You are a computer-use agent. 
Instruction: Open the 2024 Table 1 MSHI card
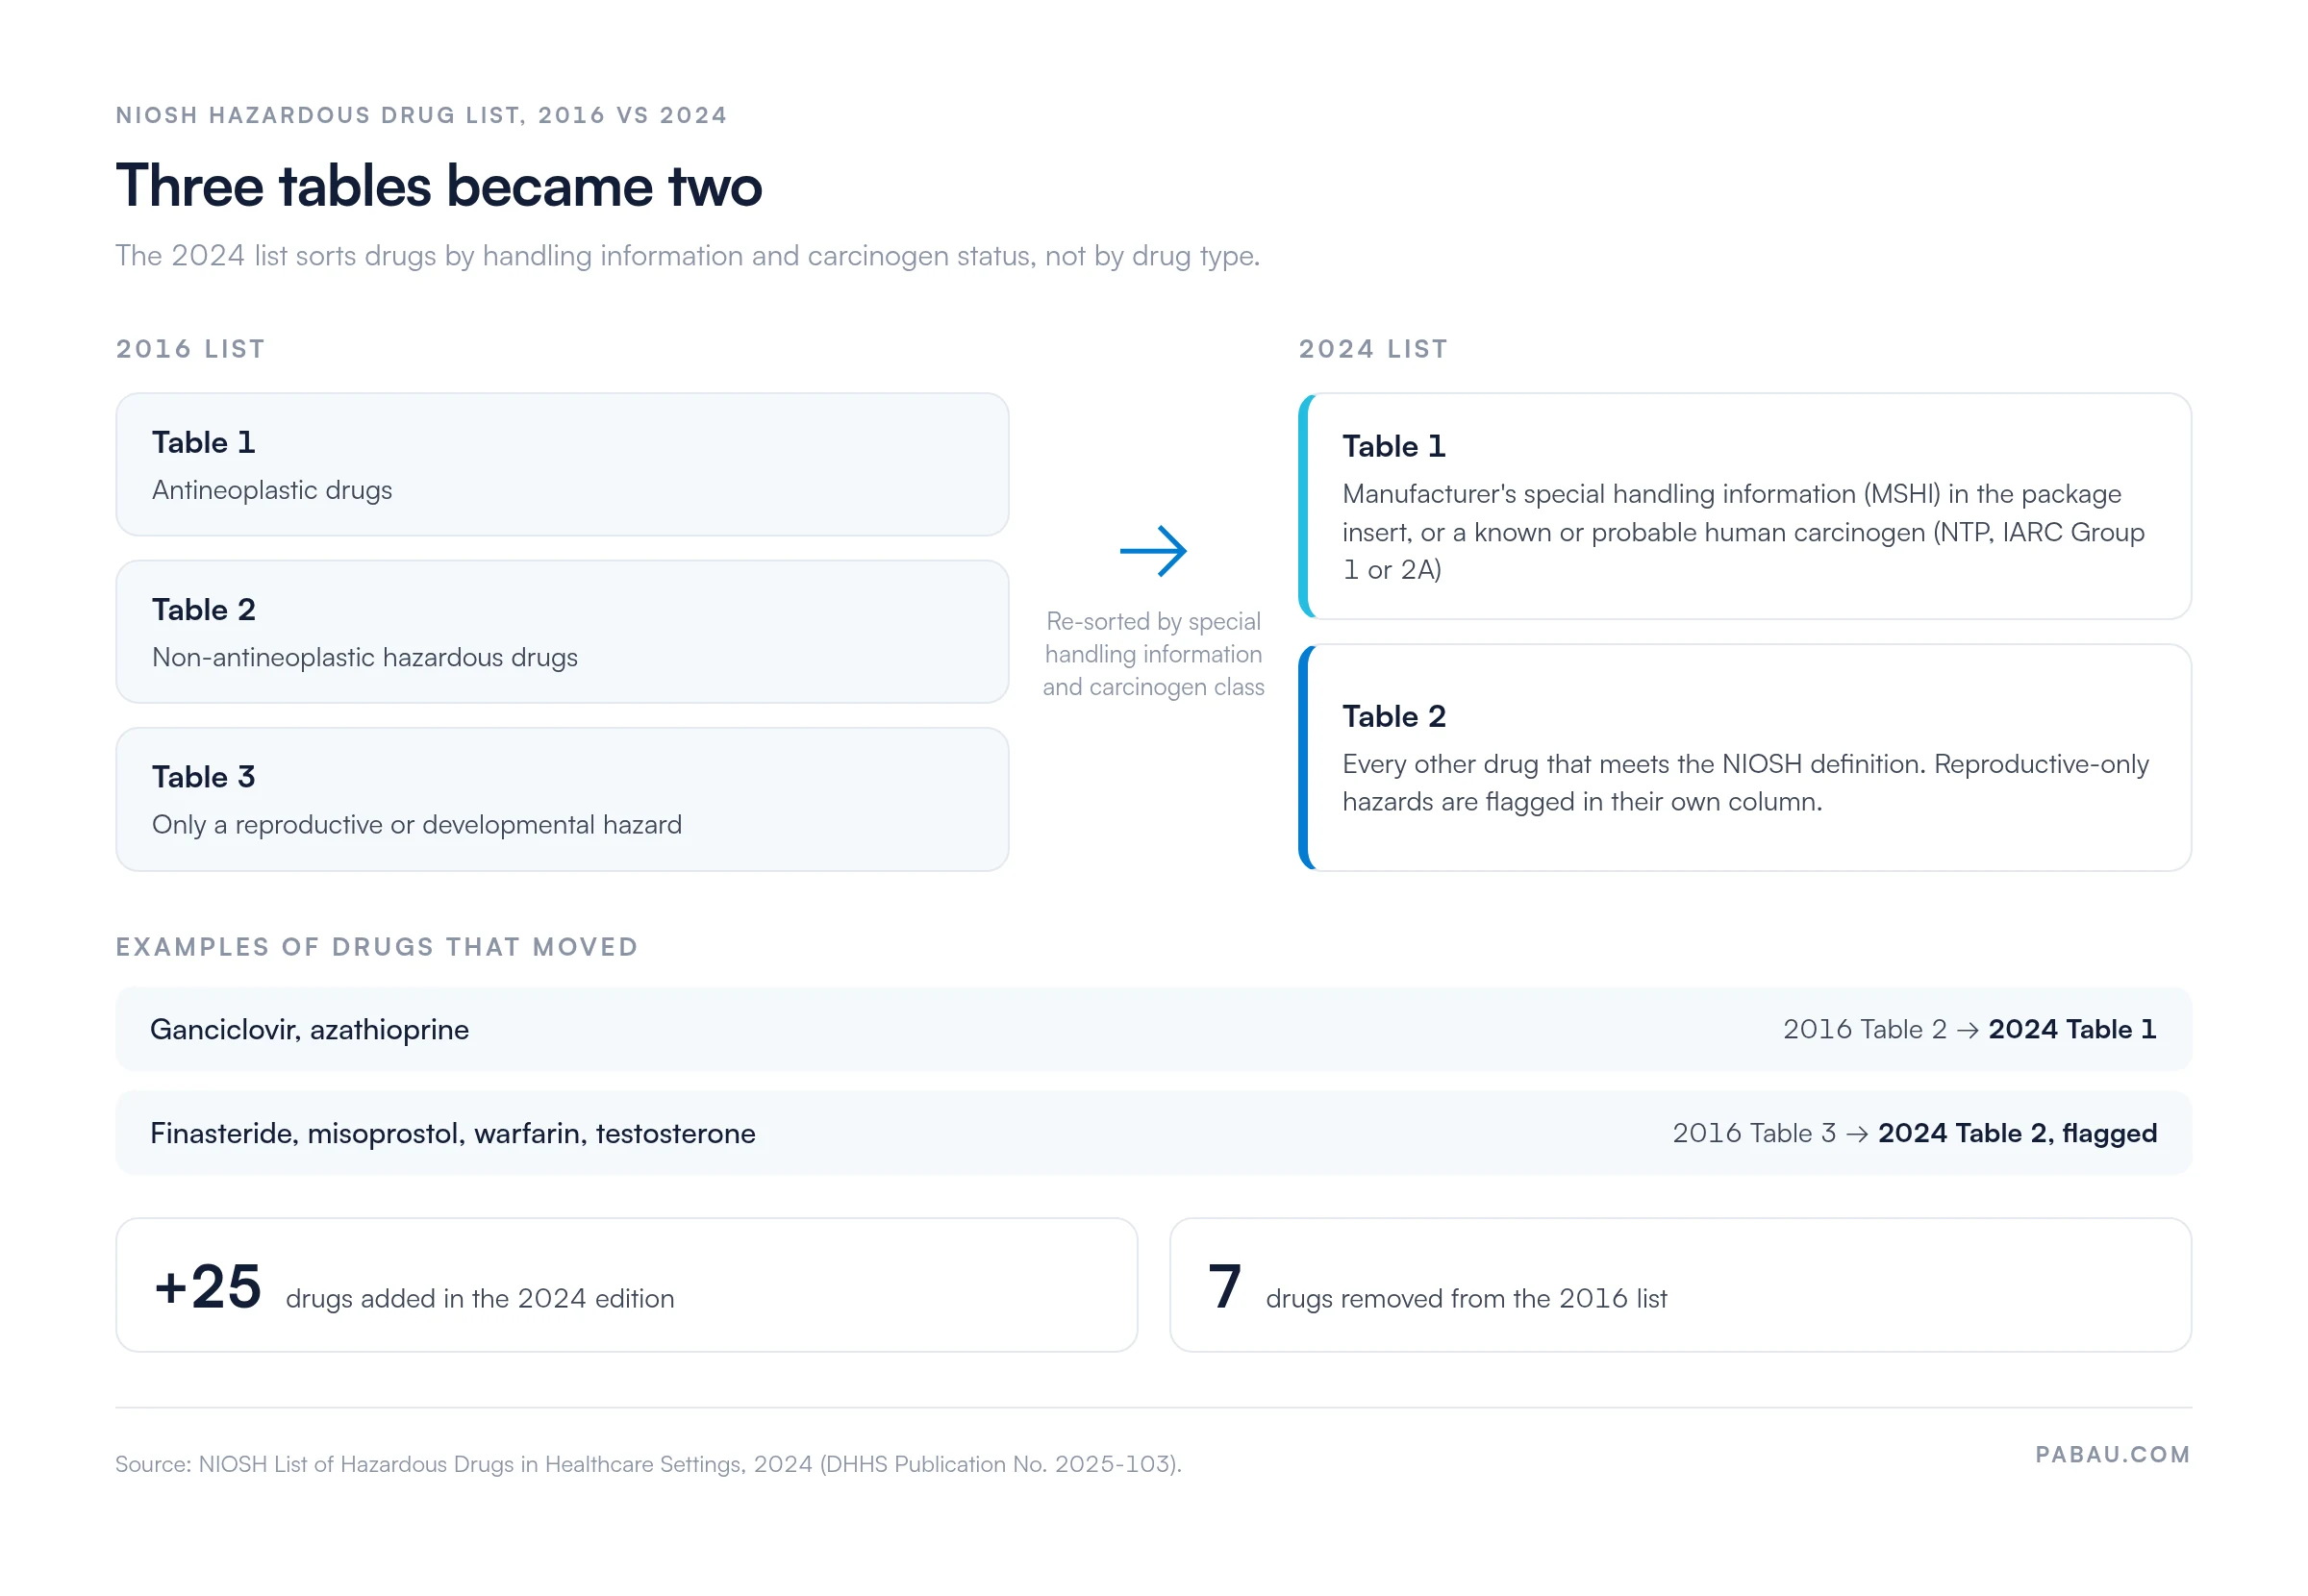click(x=1745, y=506)
